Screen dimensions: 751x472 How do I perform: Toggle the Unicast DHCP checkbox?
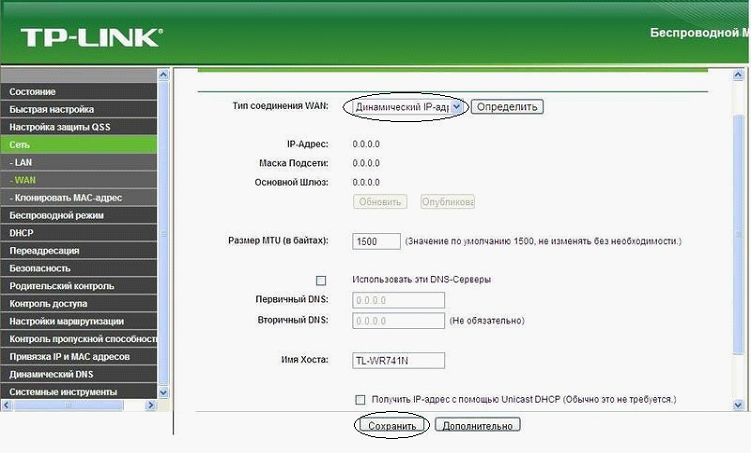(360, 400)
